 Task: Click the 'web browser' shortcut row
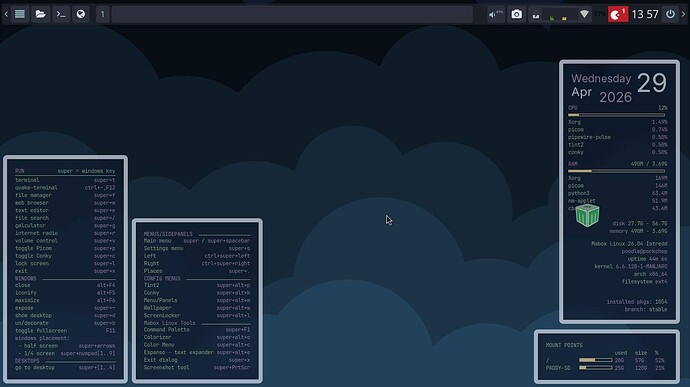tap(65, 203)
